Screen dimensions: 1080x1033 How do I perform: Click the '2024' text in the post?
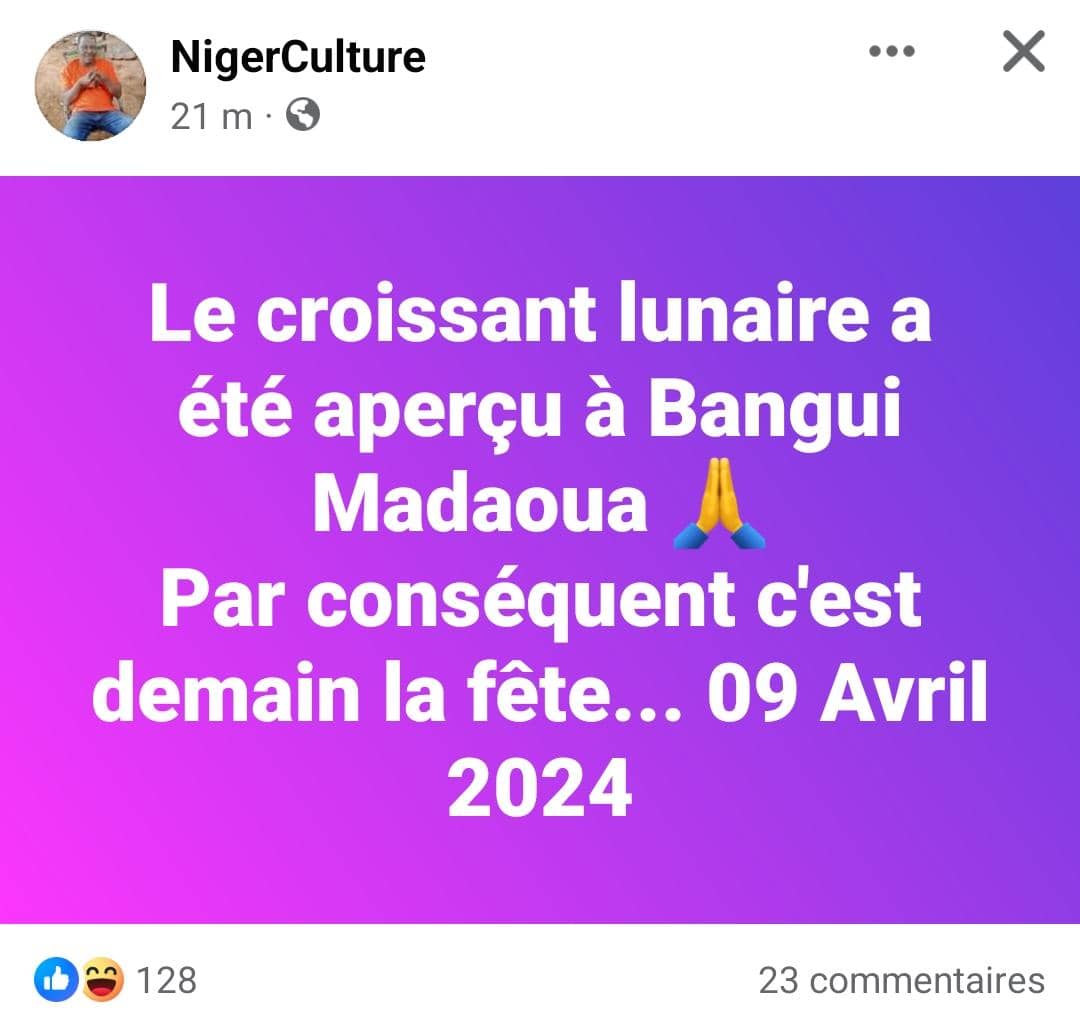540,788
